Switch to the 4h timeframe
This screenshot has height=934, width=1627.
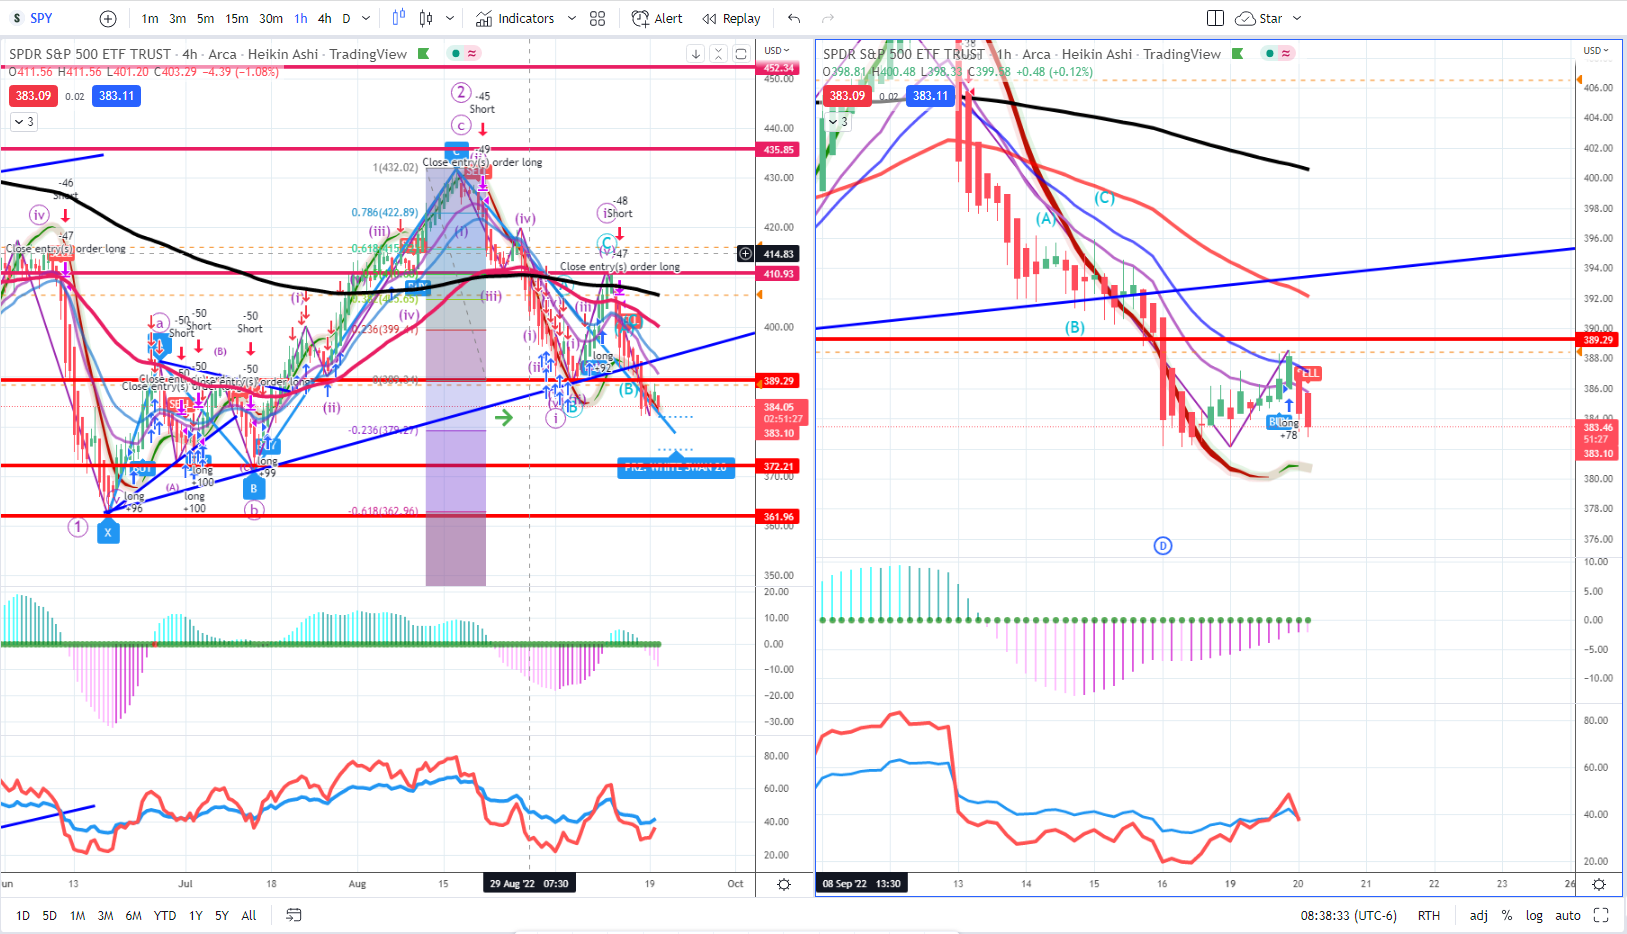point(325,18)
